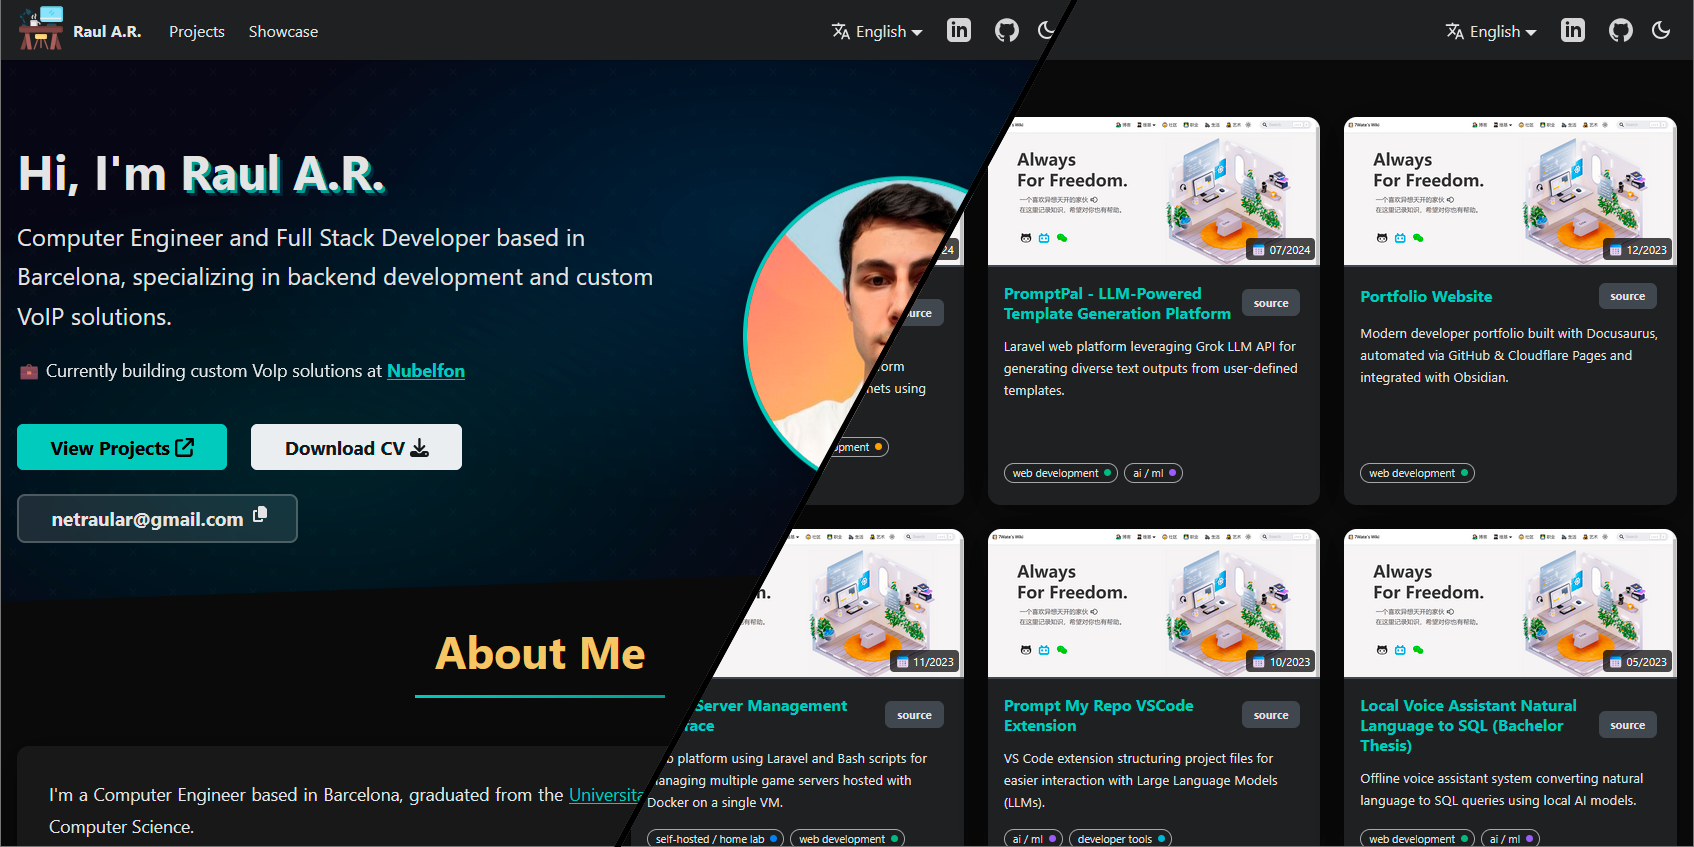Follow the Nubelfon link
The image size is (1694, 847).
click(x=425, y=371)
